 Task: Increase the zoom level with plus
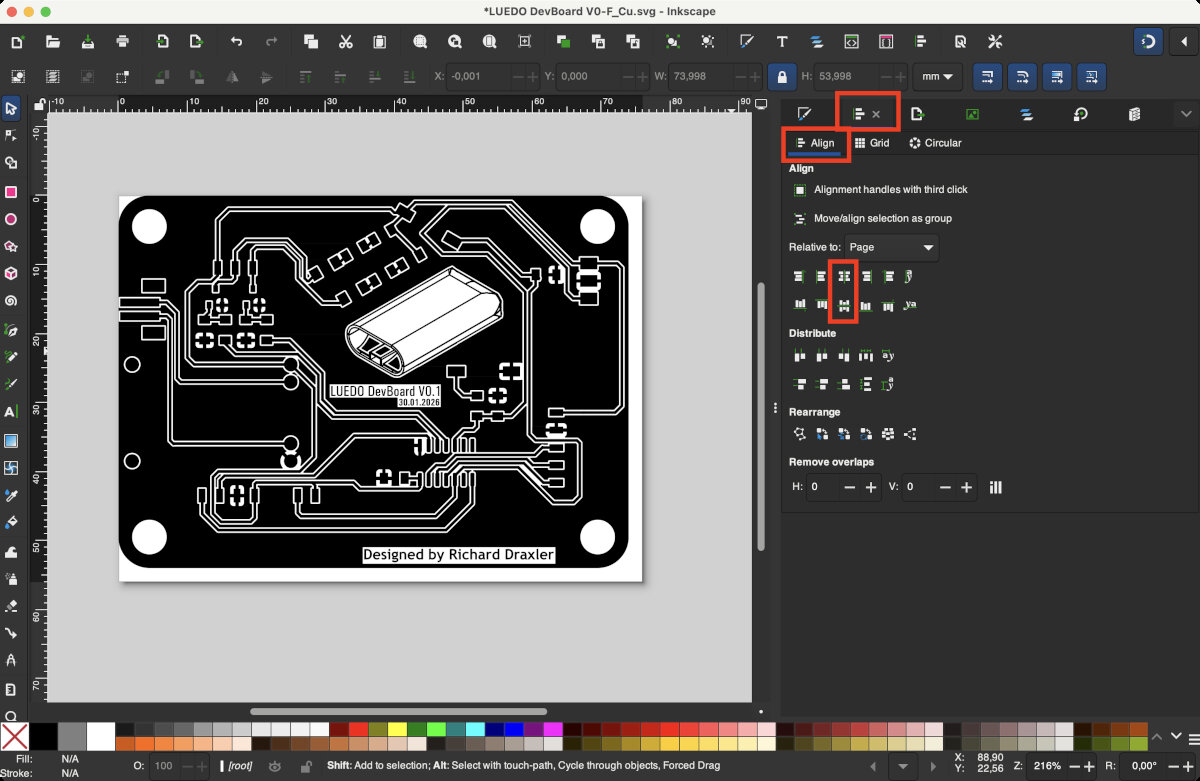1090,766
